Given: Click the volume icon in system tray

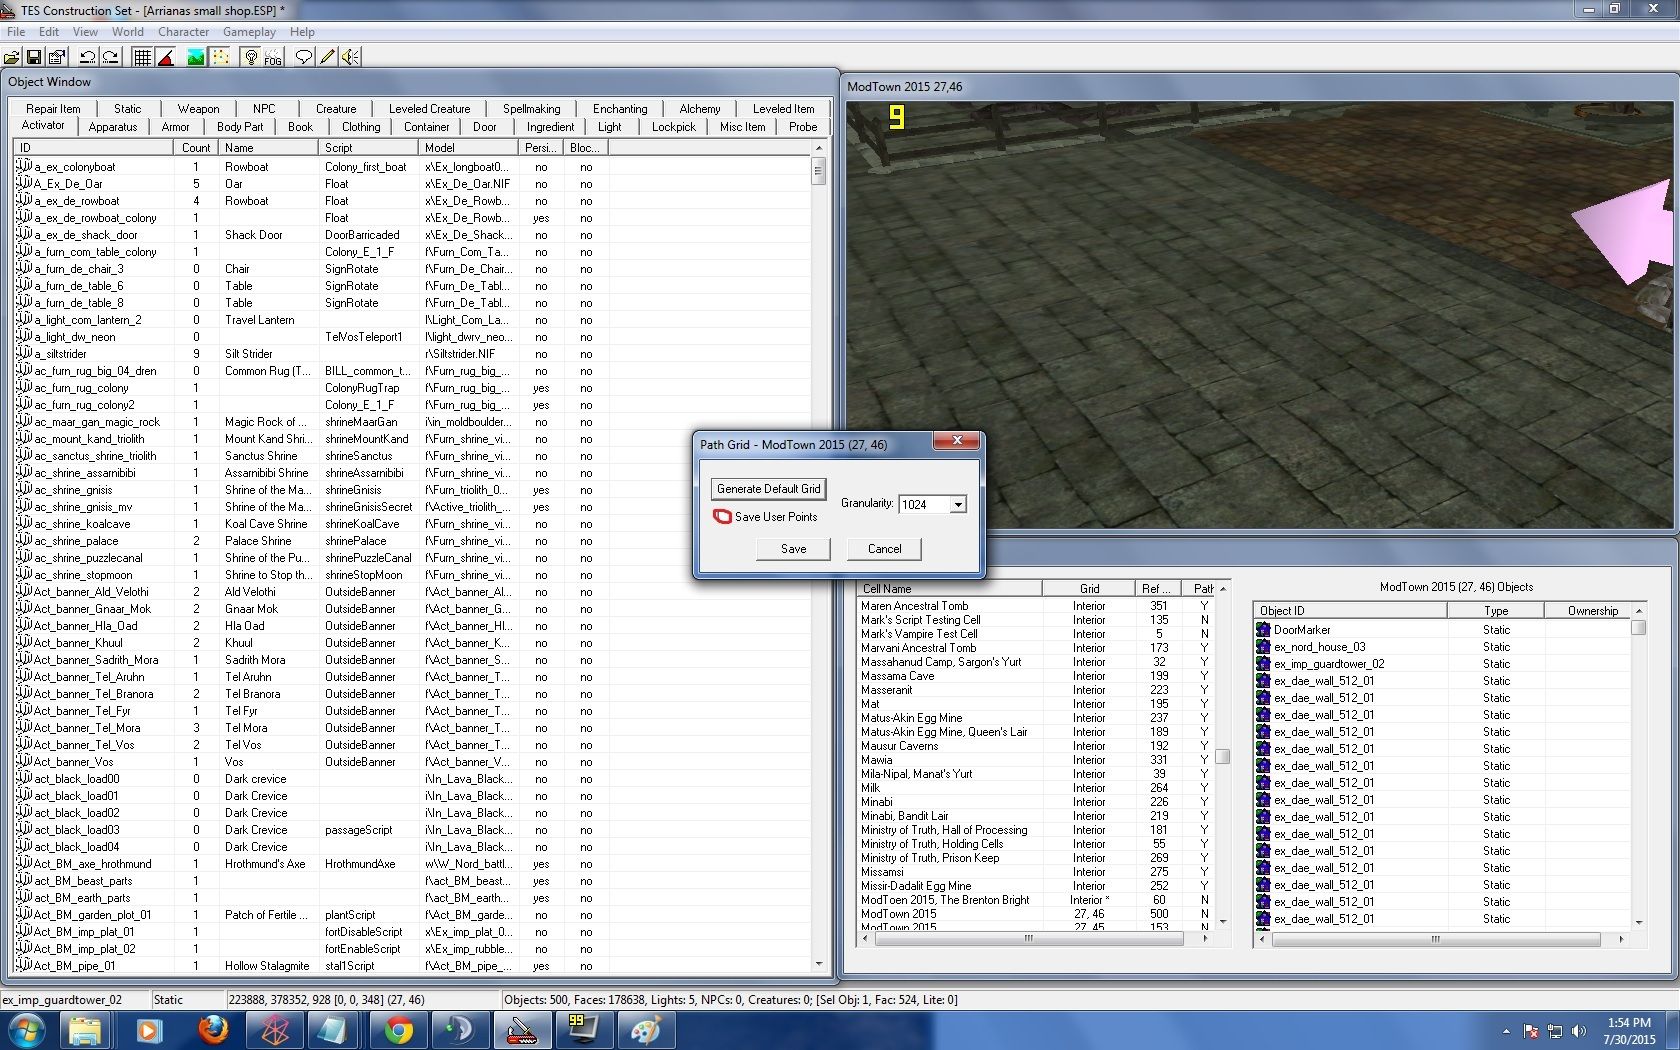Looking at the screenshot, I should point(1578,1031).
